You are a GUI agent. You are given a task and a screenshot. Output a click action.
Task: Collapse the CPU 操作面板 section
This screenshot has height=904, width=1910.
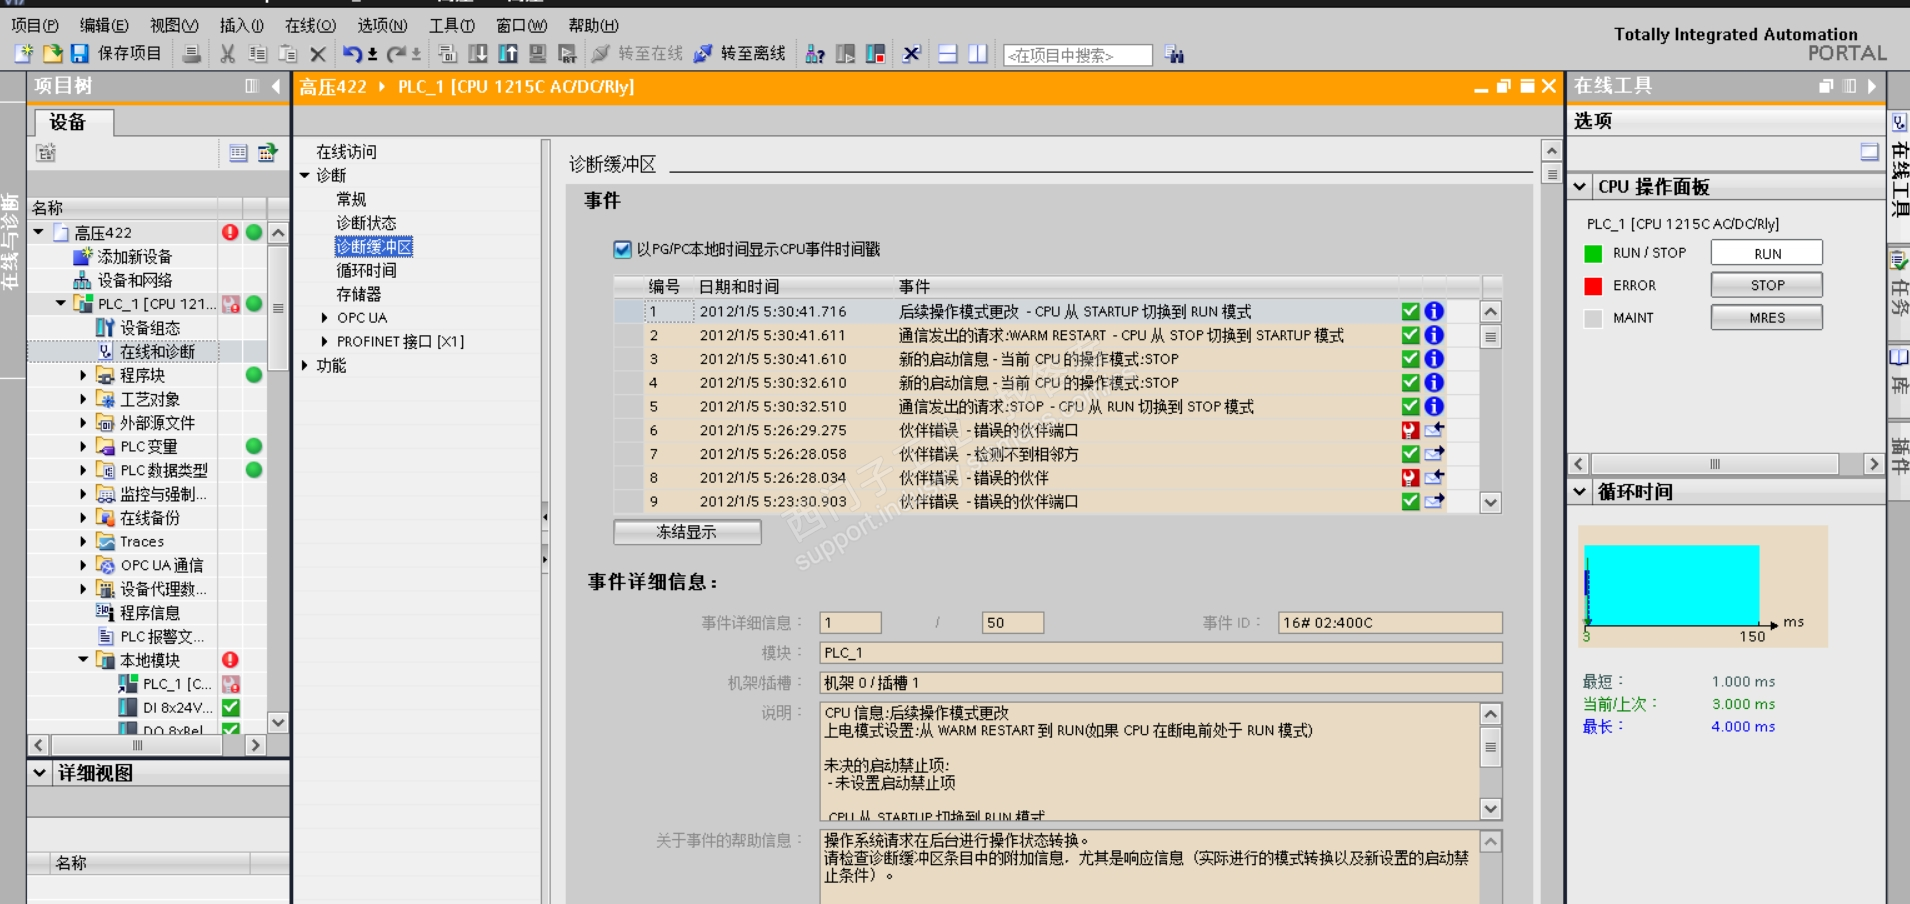pyautogui.click(x=1580, y=187)
